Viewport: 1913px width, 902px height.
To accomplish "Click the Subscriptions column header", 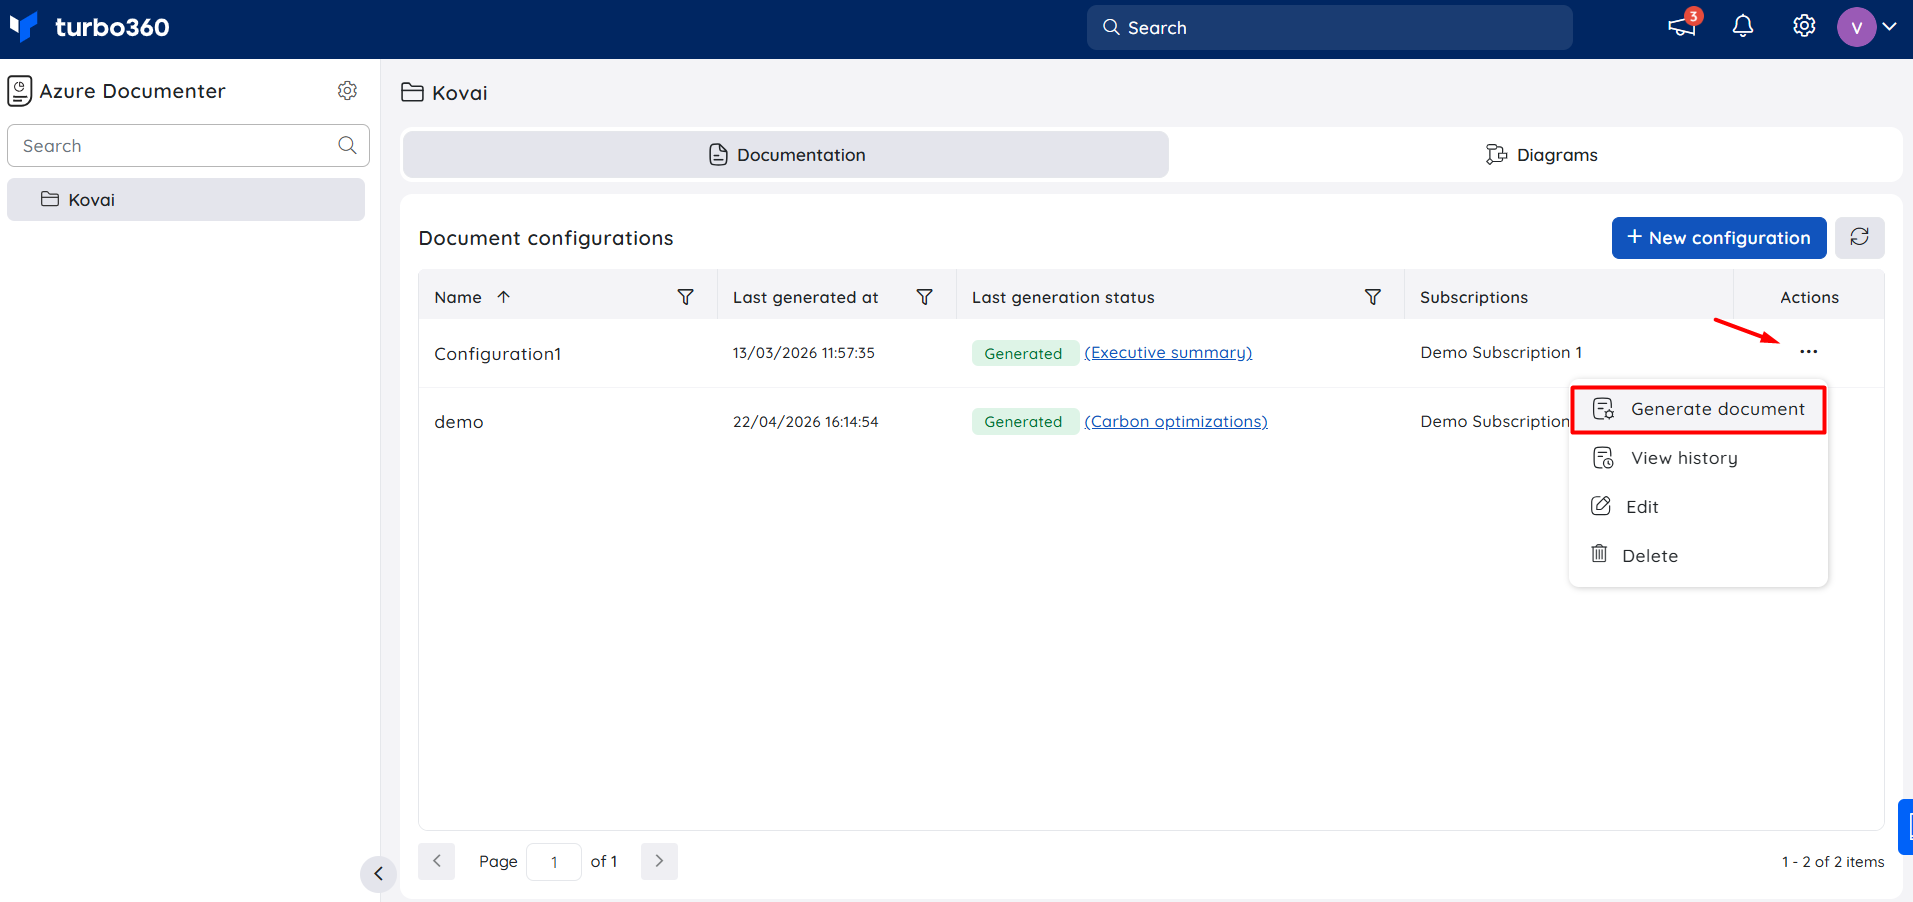I will click(1474, 297).
